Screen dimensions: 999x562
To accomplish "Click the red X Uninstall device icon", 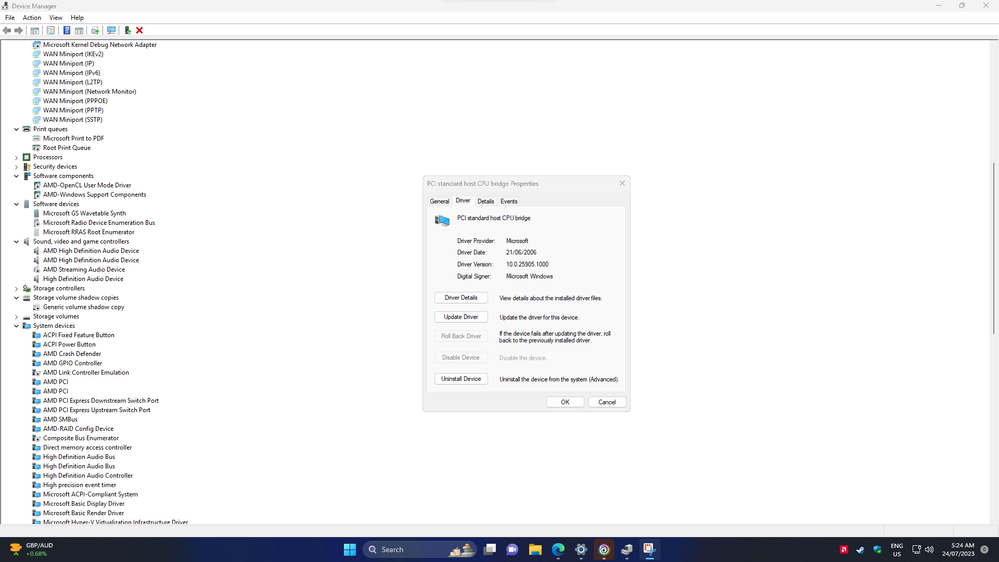I will [140, 31].
